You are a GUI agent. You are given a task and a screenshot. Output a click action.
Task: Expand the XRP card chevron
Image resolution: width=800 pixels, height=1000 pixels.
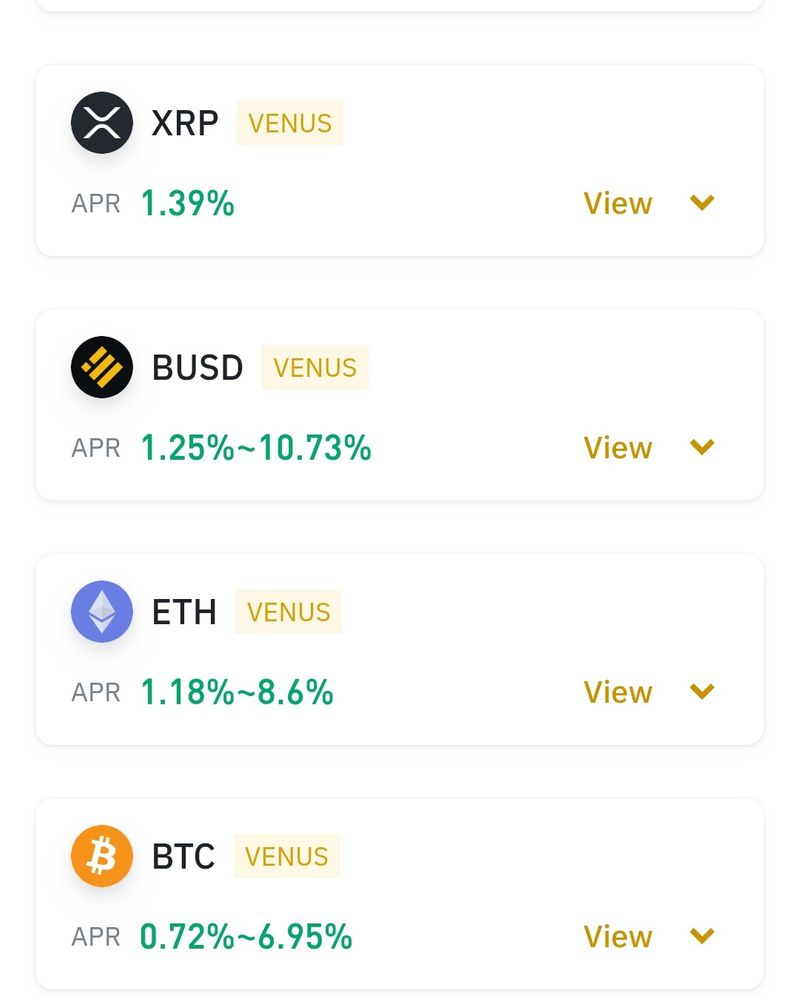point(703,203)
